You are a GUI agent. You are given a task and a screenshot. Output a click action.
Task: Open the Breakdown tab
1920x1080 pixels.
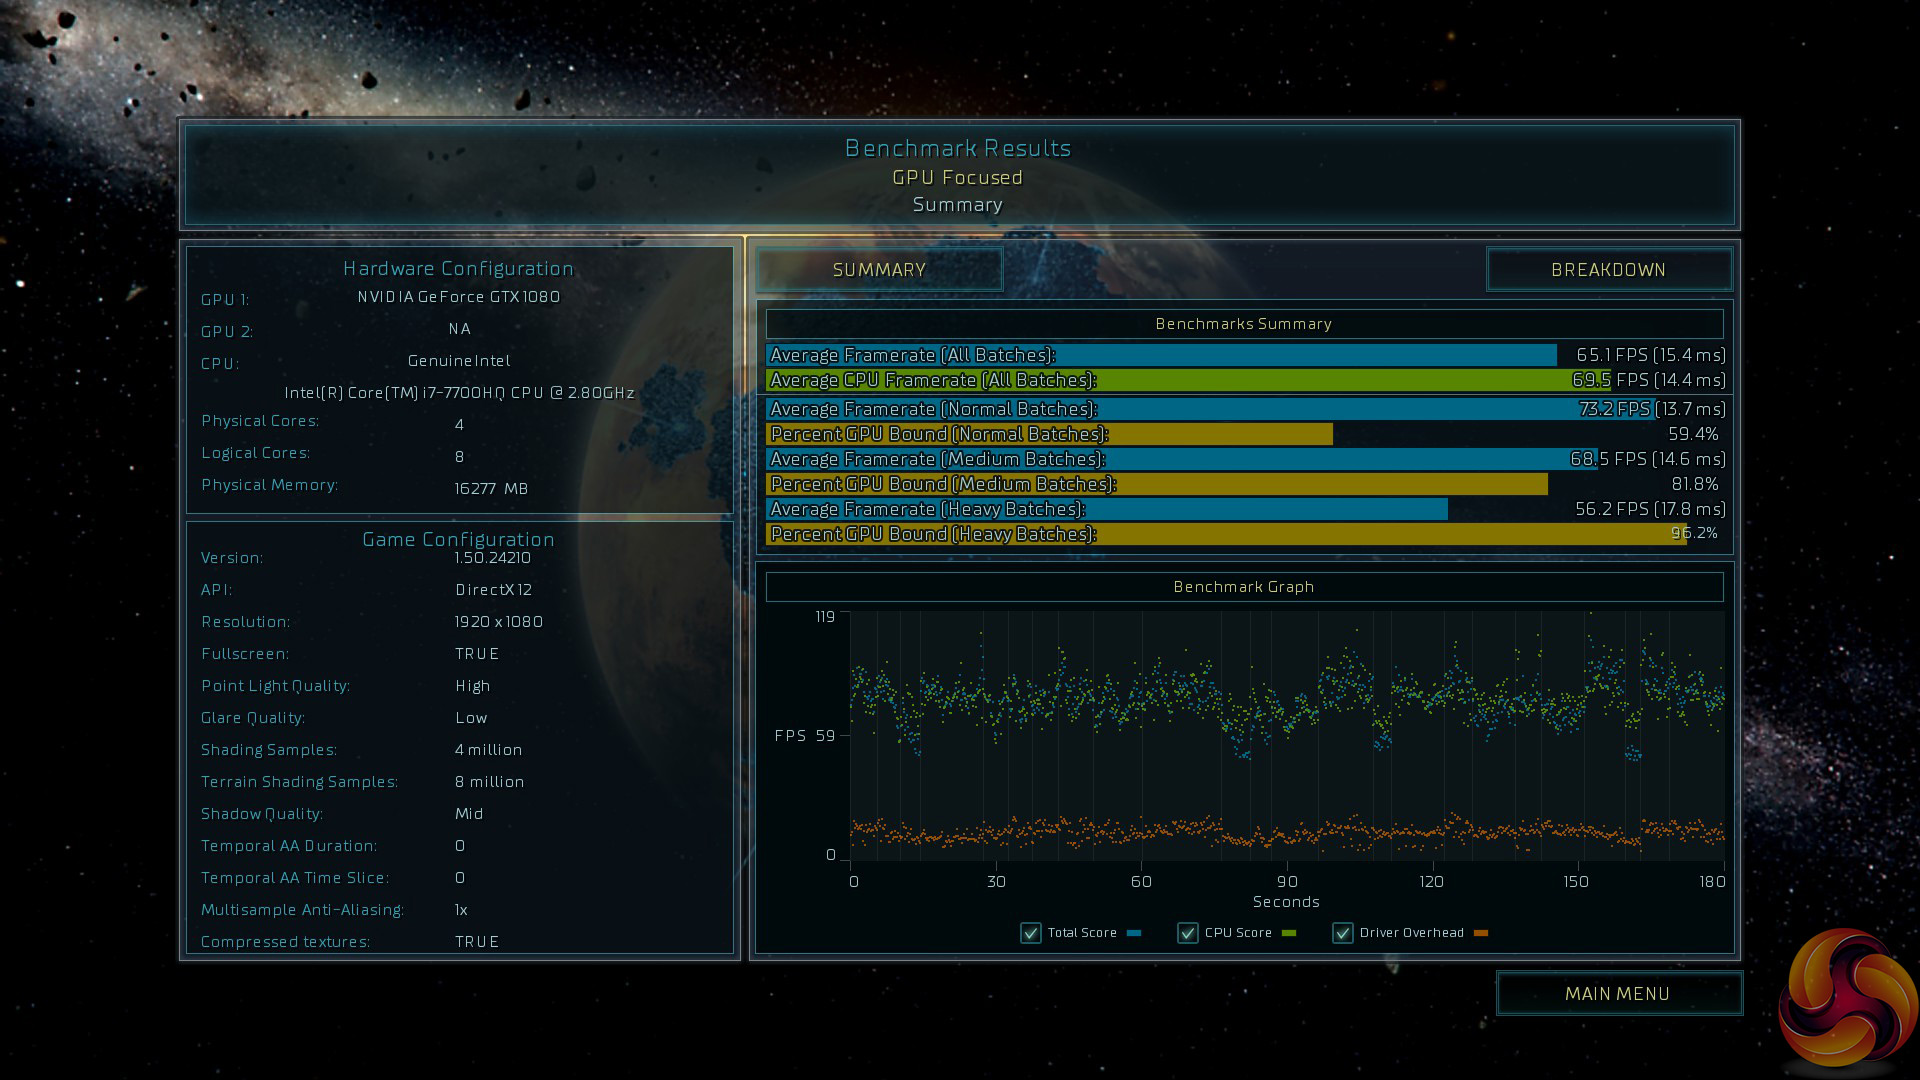coord(1608,270)
